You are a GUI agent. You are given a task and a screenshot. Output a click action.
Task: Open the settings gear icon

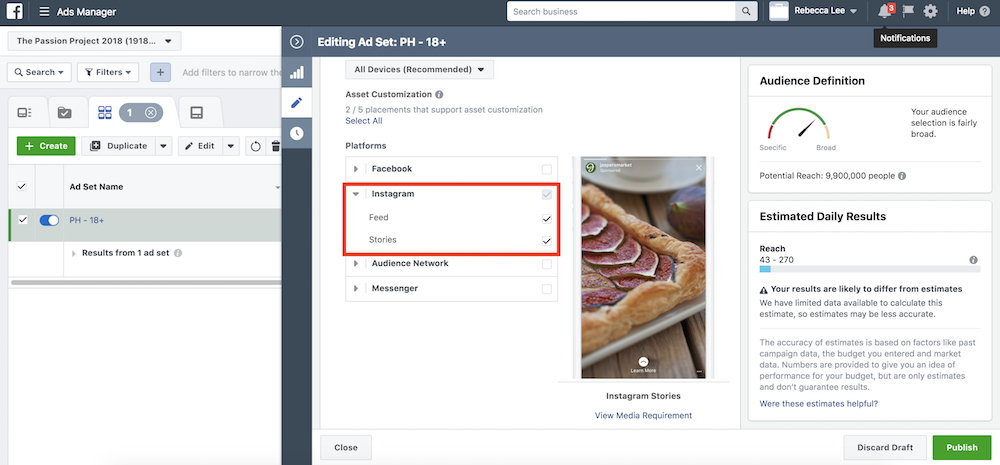(x=930, y=11)
